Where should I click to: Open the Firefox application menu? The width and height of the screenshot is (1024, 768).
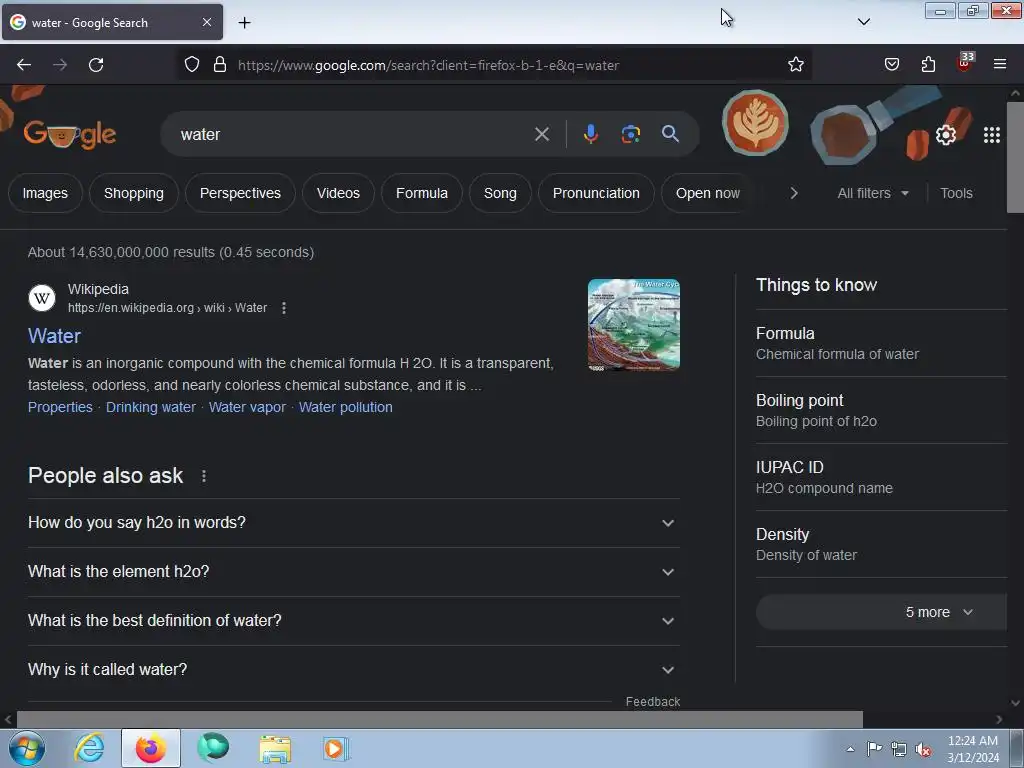click(x=1000, y=65)
